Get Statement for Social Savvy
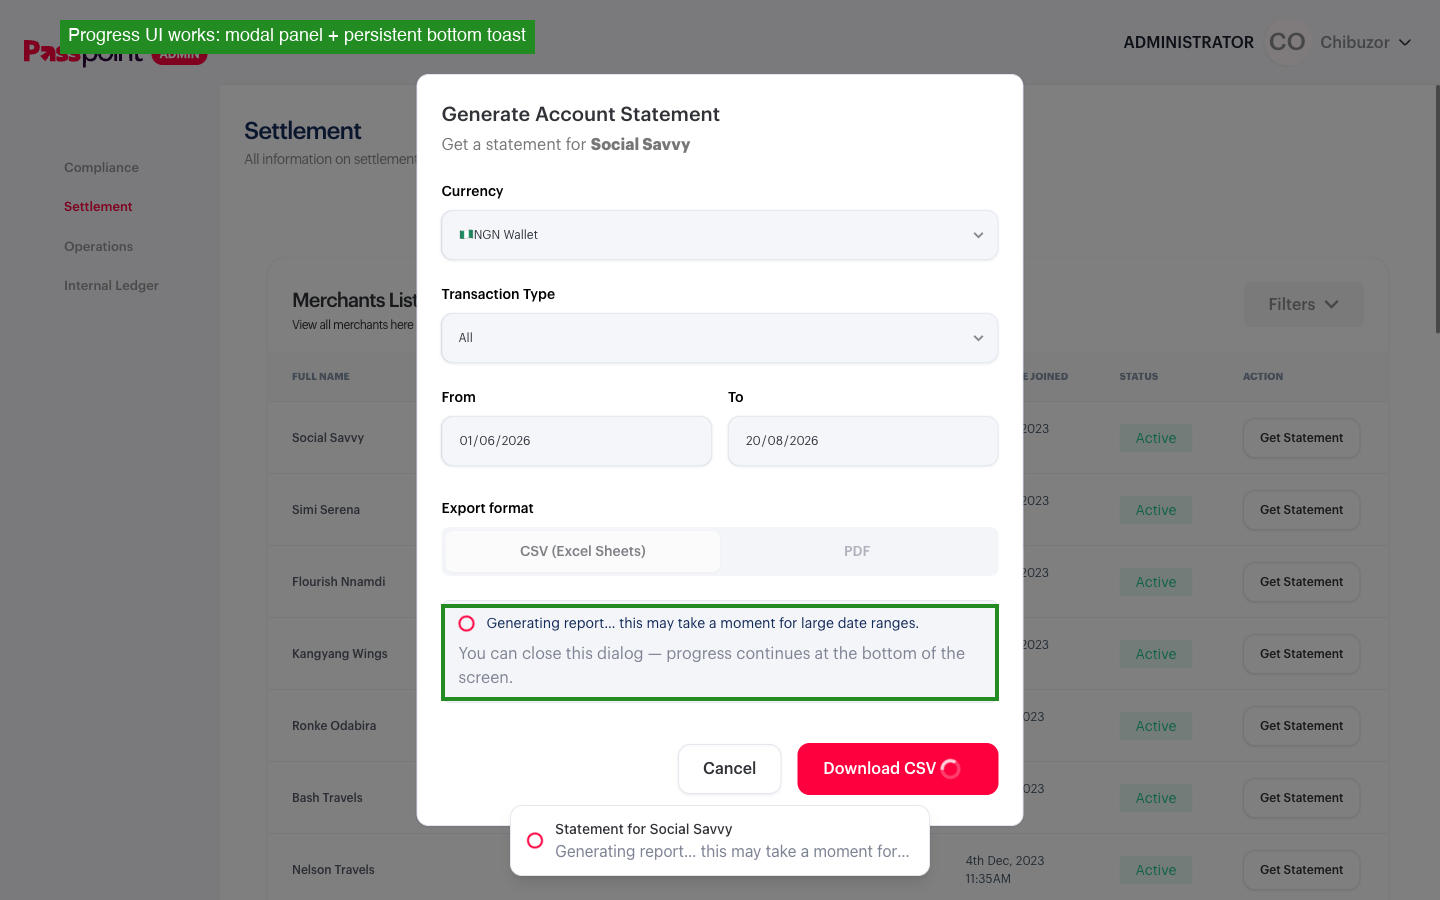1440x900 pixels. click(x=1301, y=438)
